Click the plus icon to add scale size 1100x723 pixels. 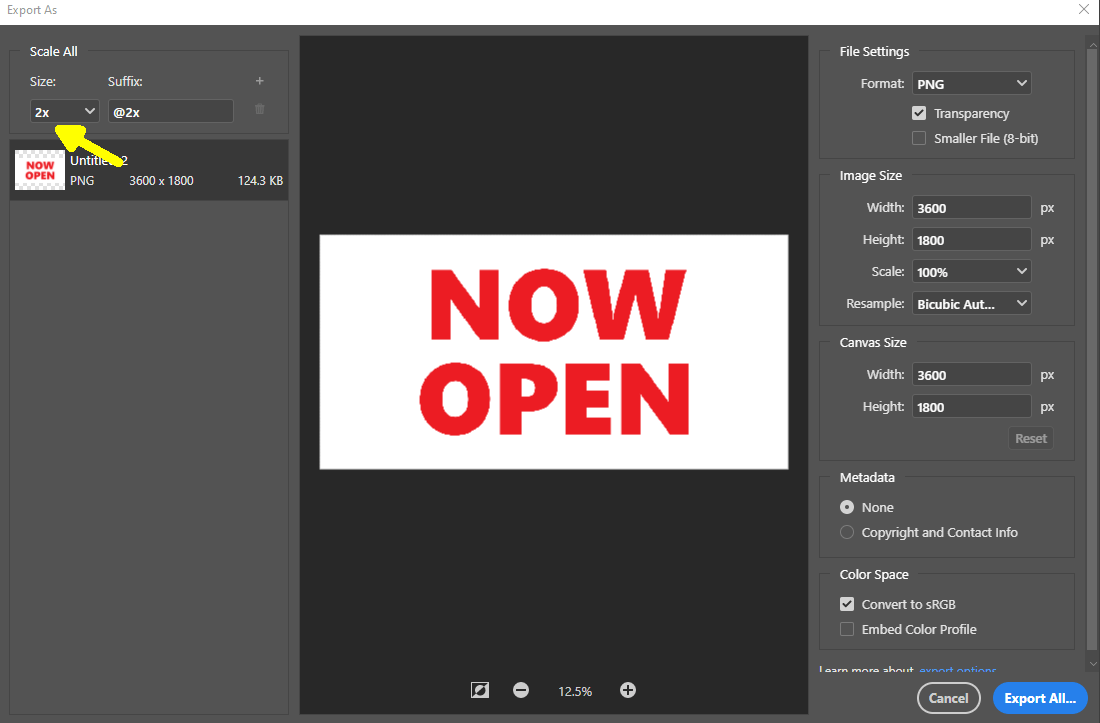[260, 81]
